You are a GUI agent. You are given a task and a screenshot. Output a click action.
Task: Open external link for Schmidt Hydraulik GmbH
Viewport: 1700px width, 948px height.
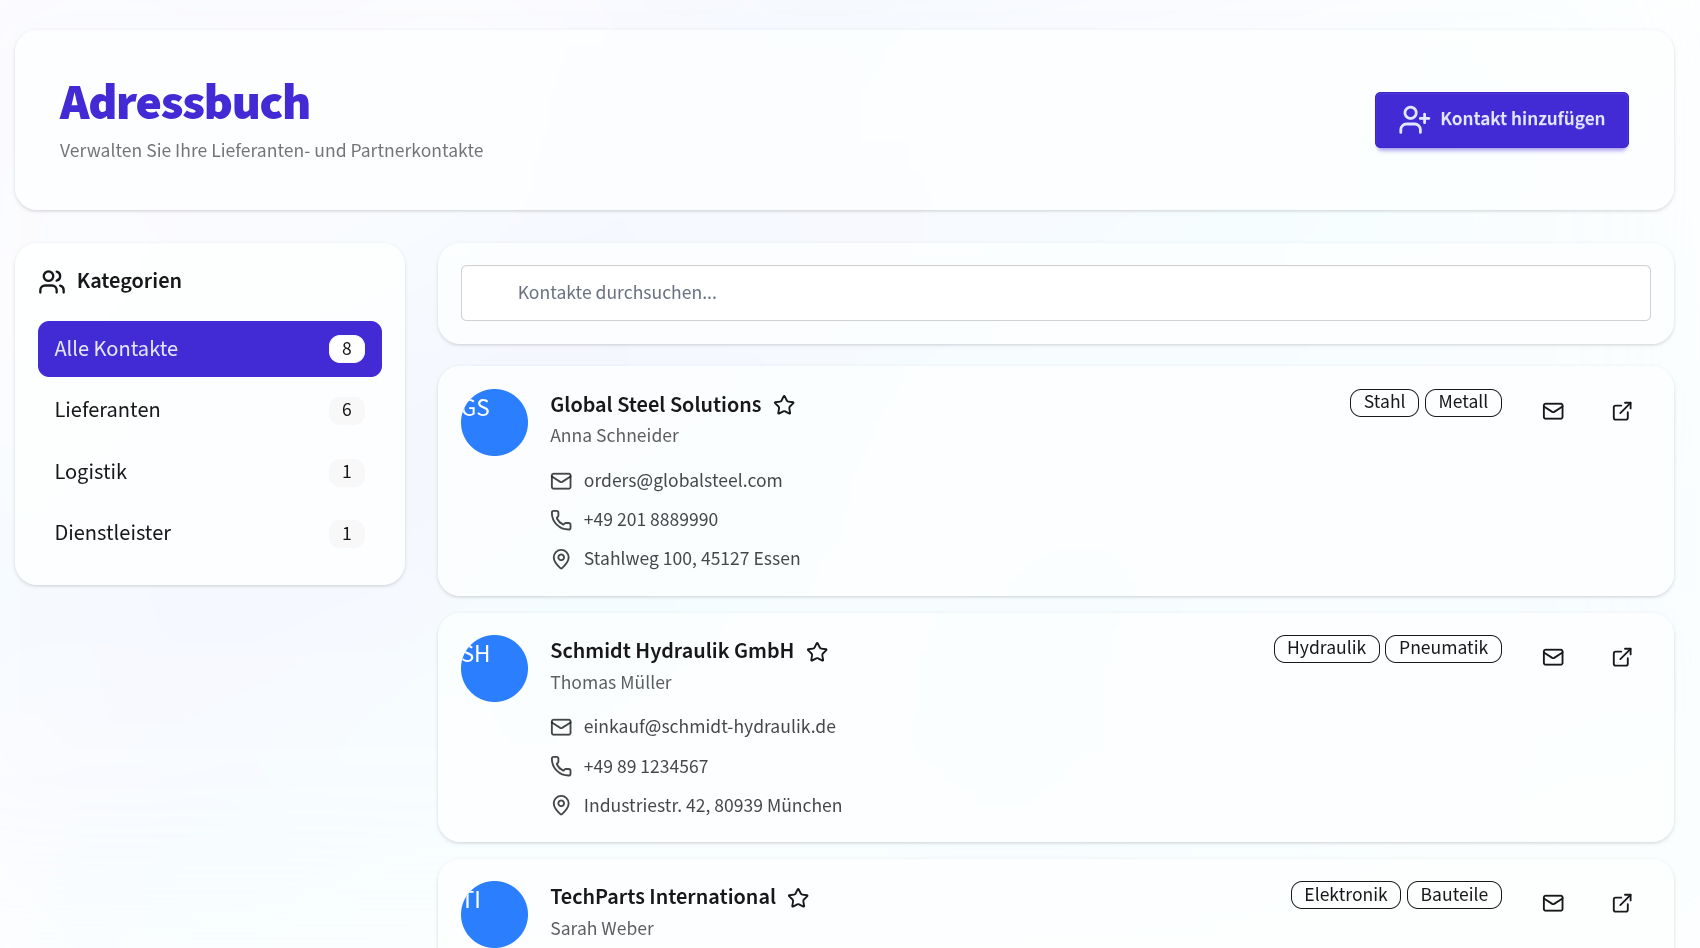1621,657
